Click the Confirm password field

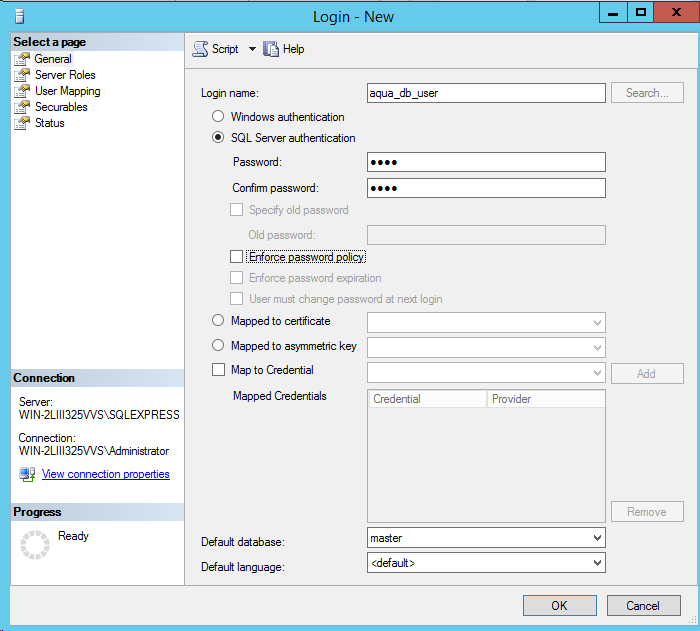pos(486,188)
